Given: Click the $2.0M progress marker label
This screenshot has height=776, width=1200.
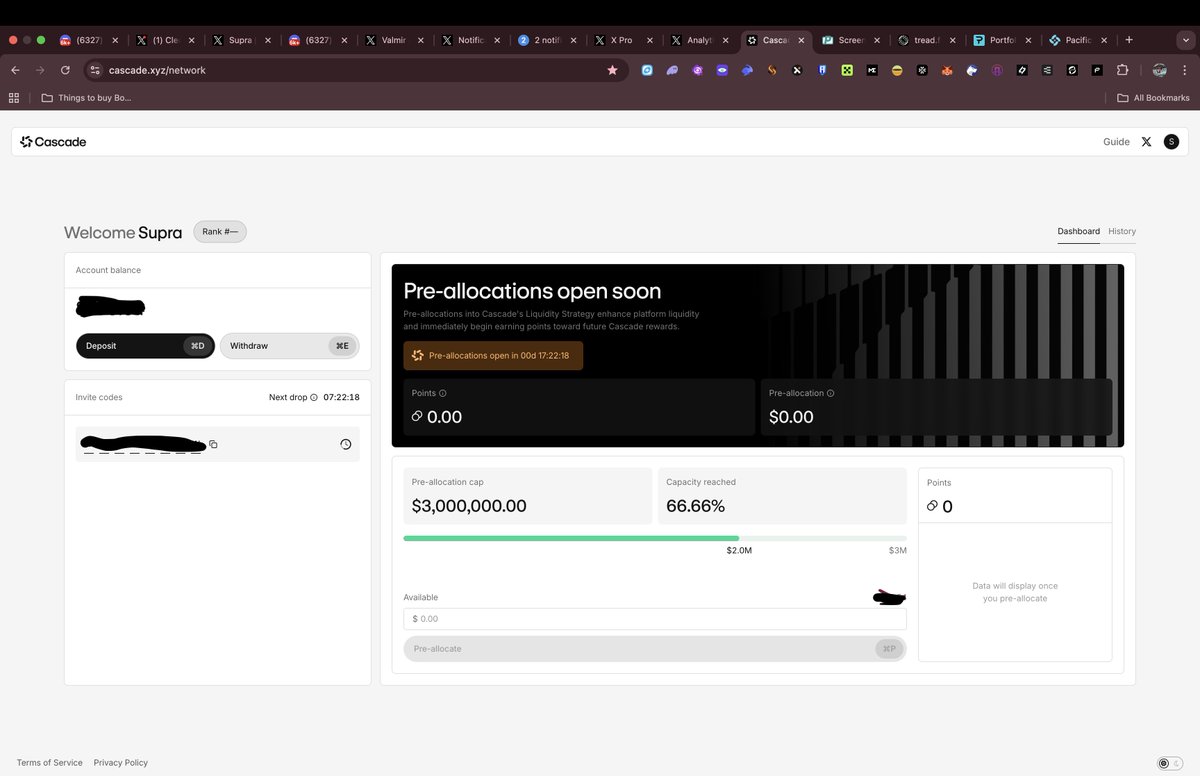Looking at the screenshot, I should pos(739,551).
